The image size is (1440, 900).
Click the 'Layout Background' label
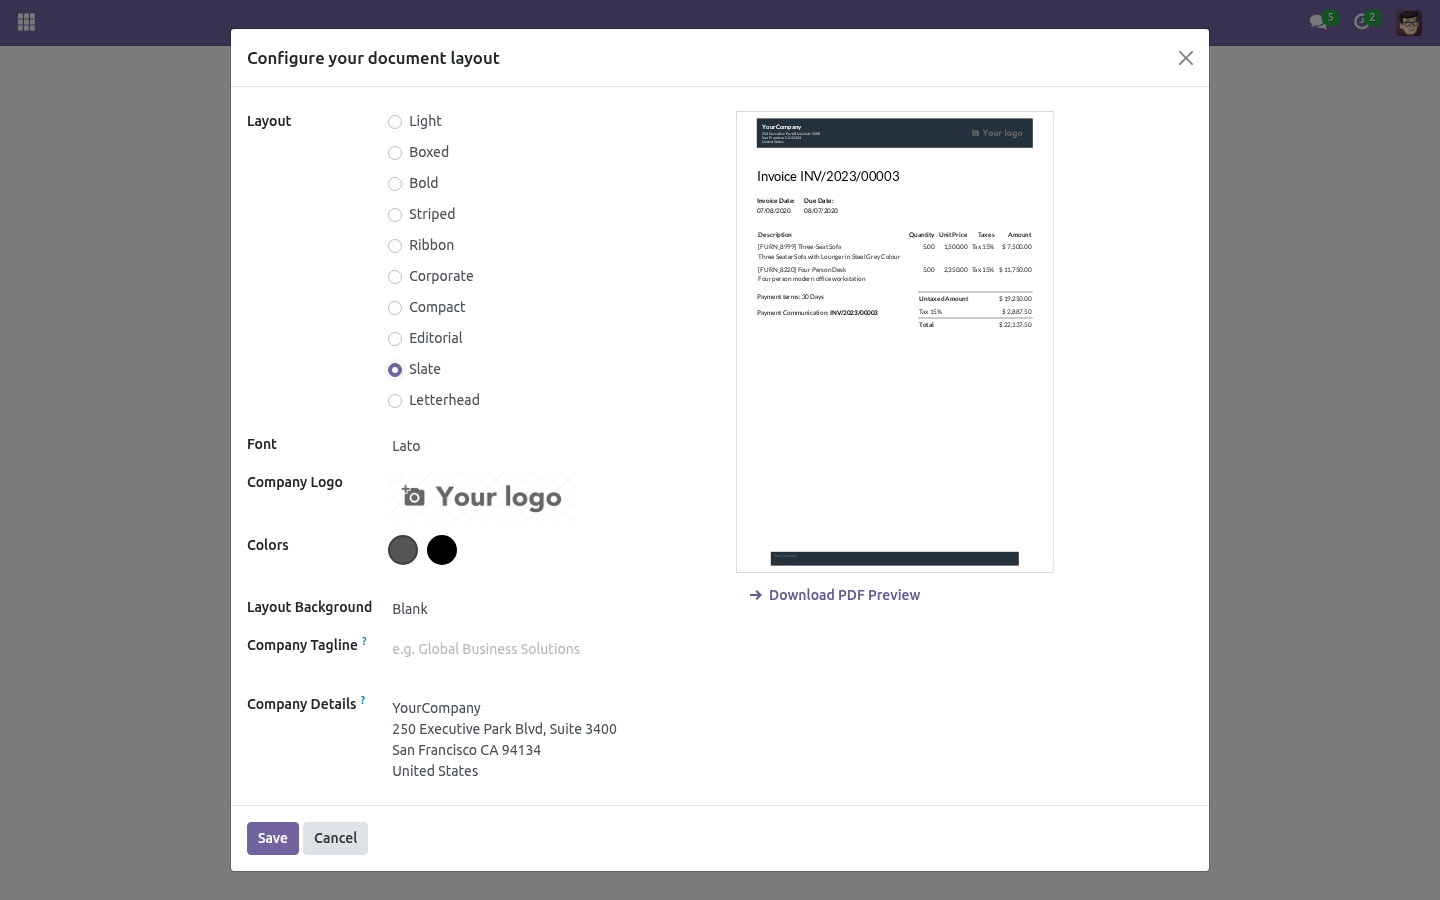309,607
